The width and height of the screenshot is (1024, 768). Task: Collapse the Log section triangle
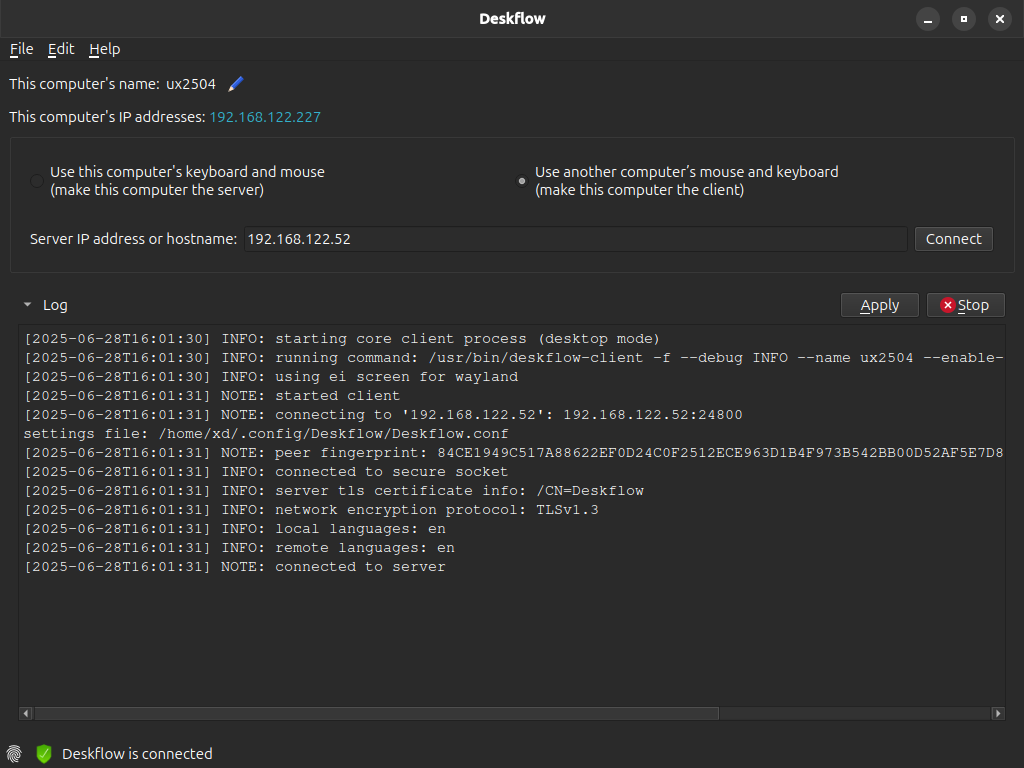coord(27,305)
